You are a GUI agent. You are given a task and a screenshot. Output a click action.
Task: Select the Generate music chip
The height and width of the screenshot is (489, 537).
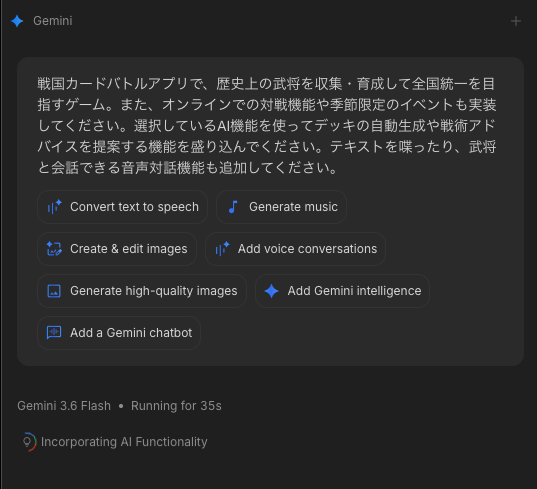click(x=281, y=207)
